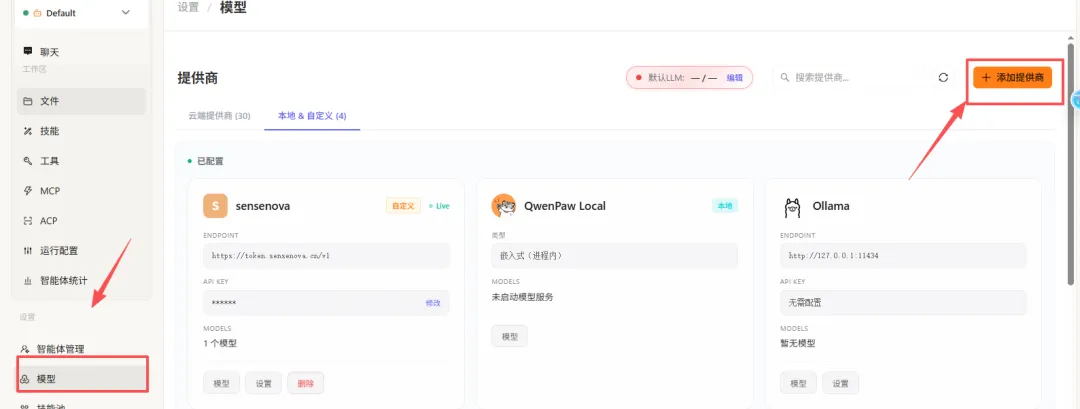Click 修改 in sensenova API key
This screenshot has width=1080, height=409.
click(433, 303)
